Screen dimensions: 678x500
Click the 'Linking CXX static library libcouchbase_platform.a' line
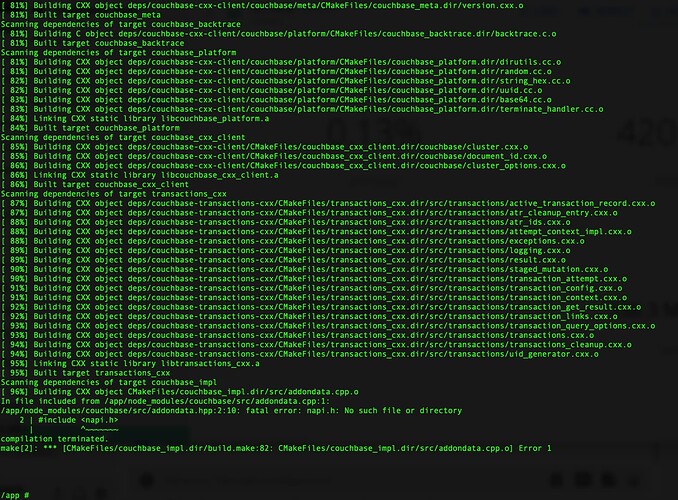pyautogui.click(x=134, y=119)
